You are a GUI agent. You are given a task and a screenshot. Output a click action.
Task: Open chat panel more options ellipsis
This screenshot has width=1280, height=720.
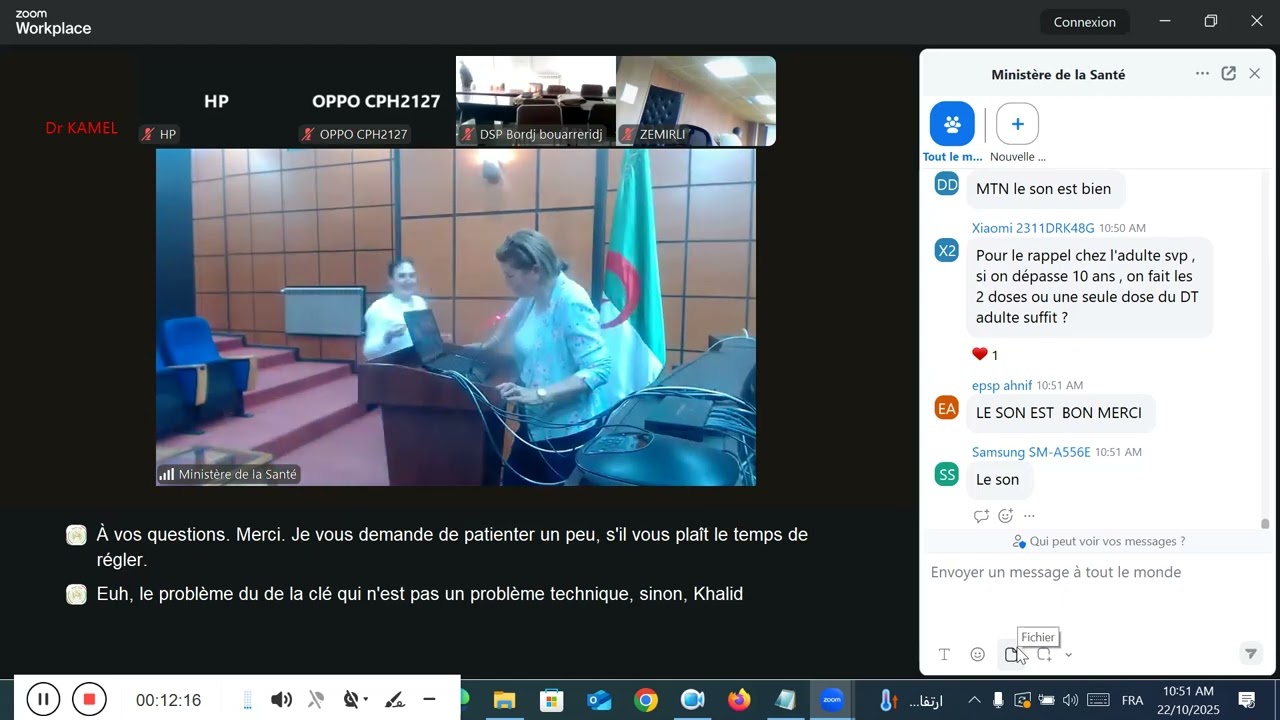tap(1202, 74)
